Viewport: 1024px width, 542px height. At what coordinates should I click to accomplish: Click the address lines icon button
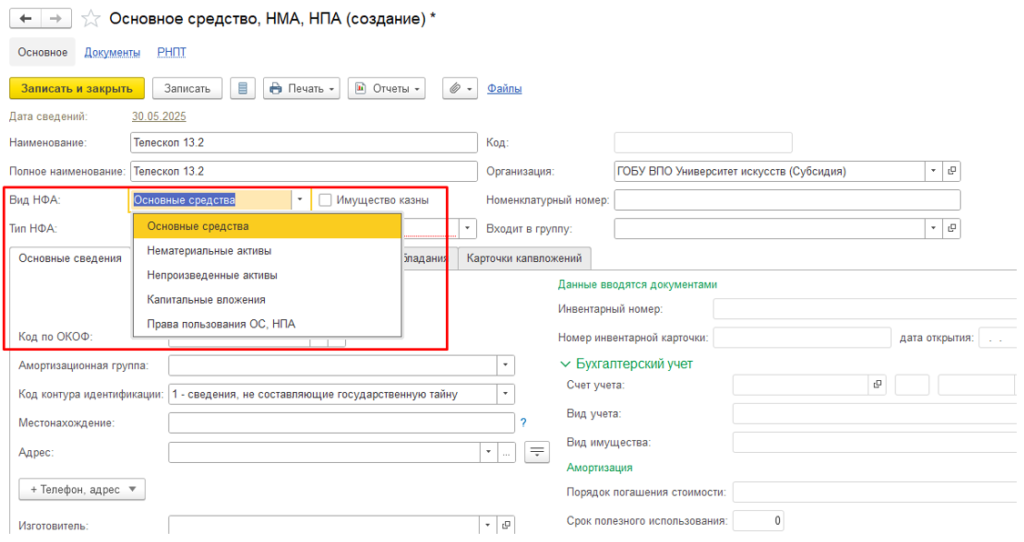[538, 452]
